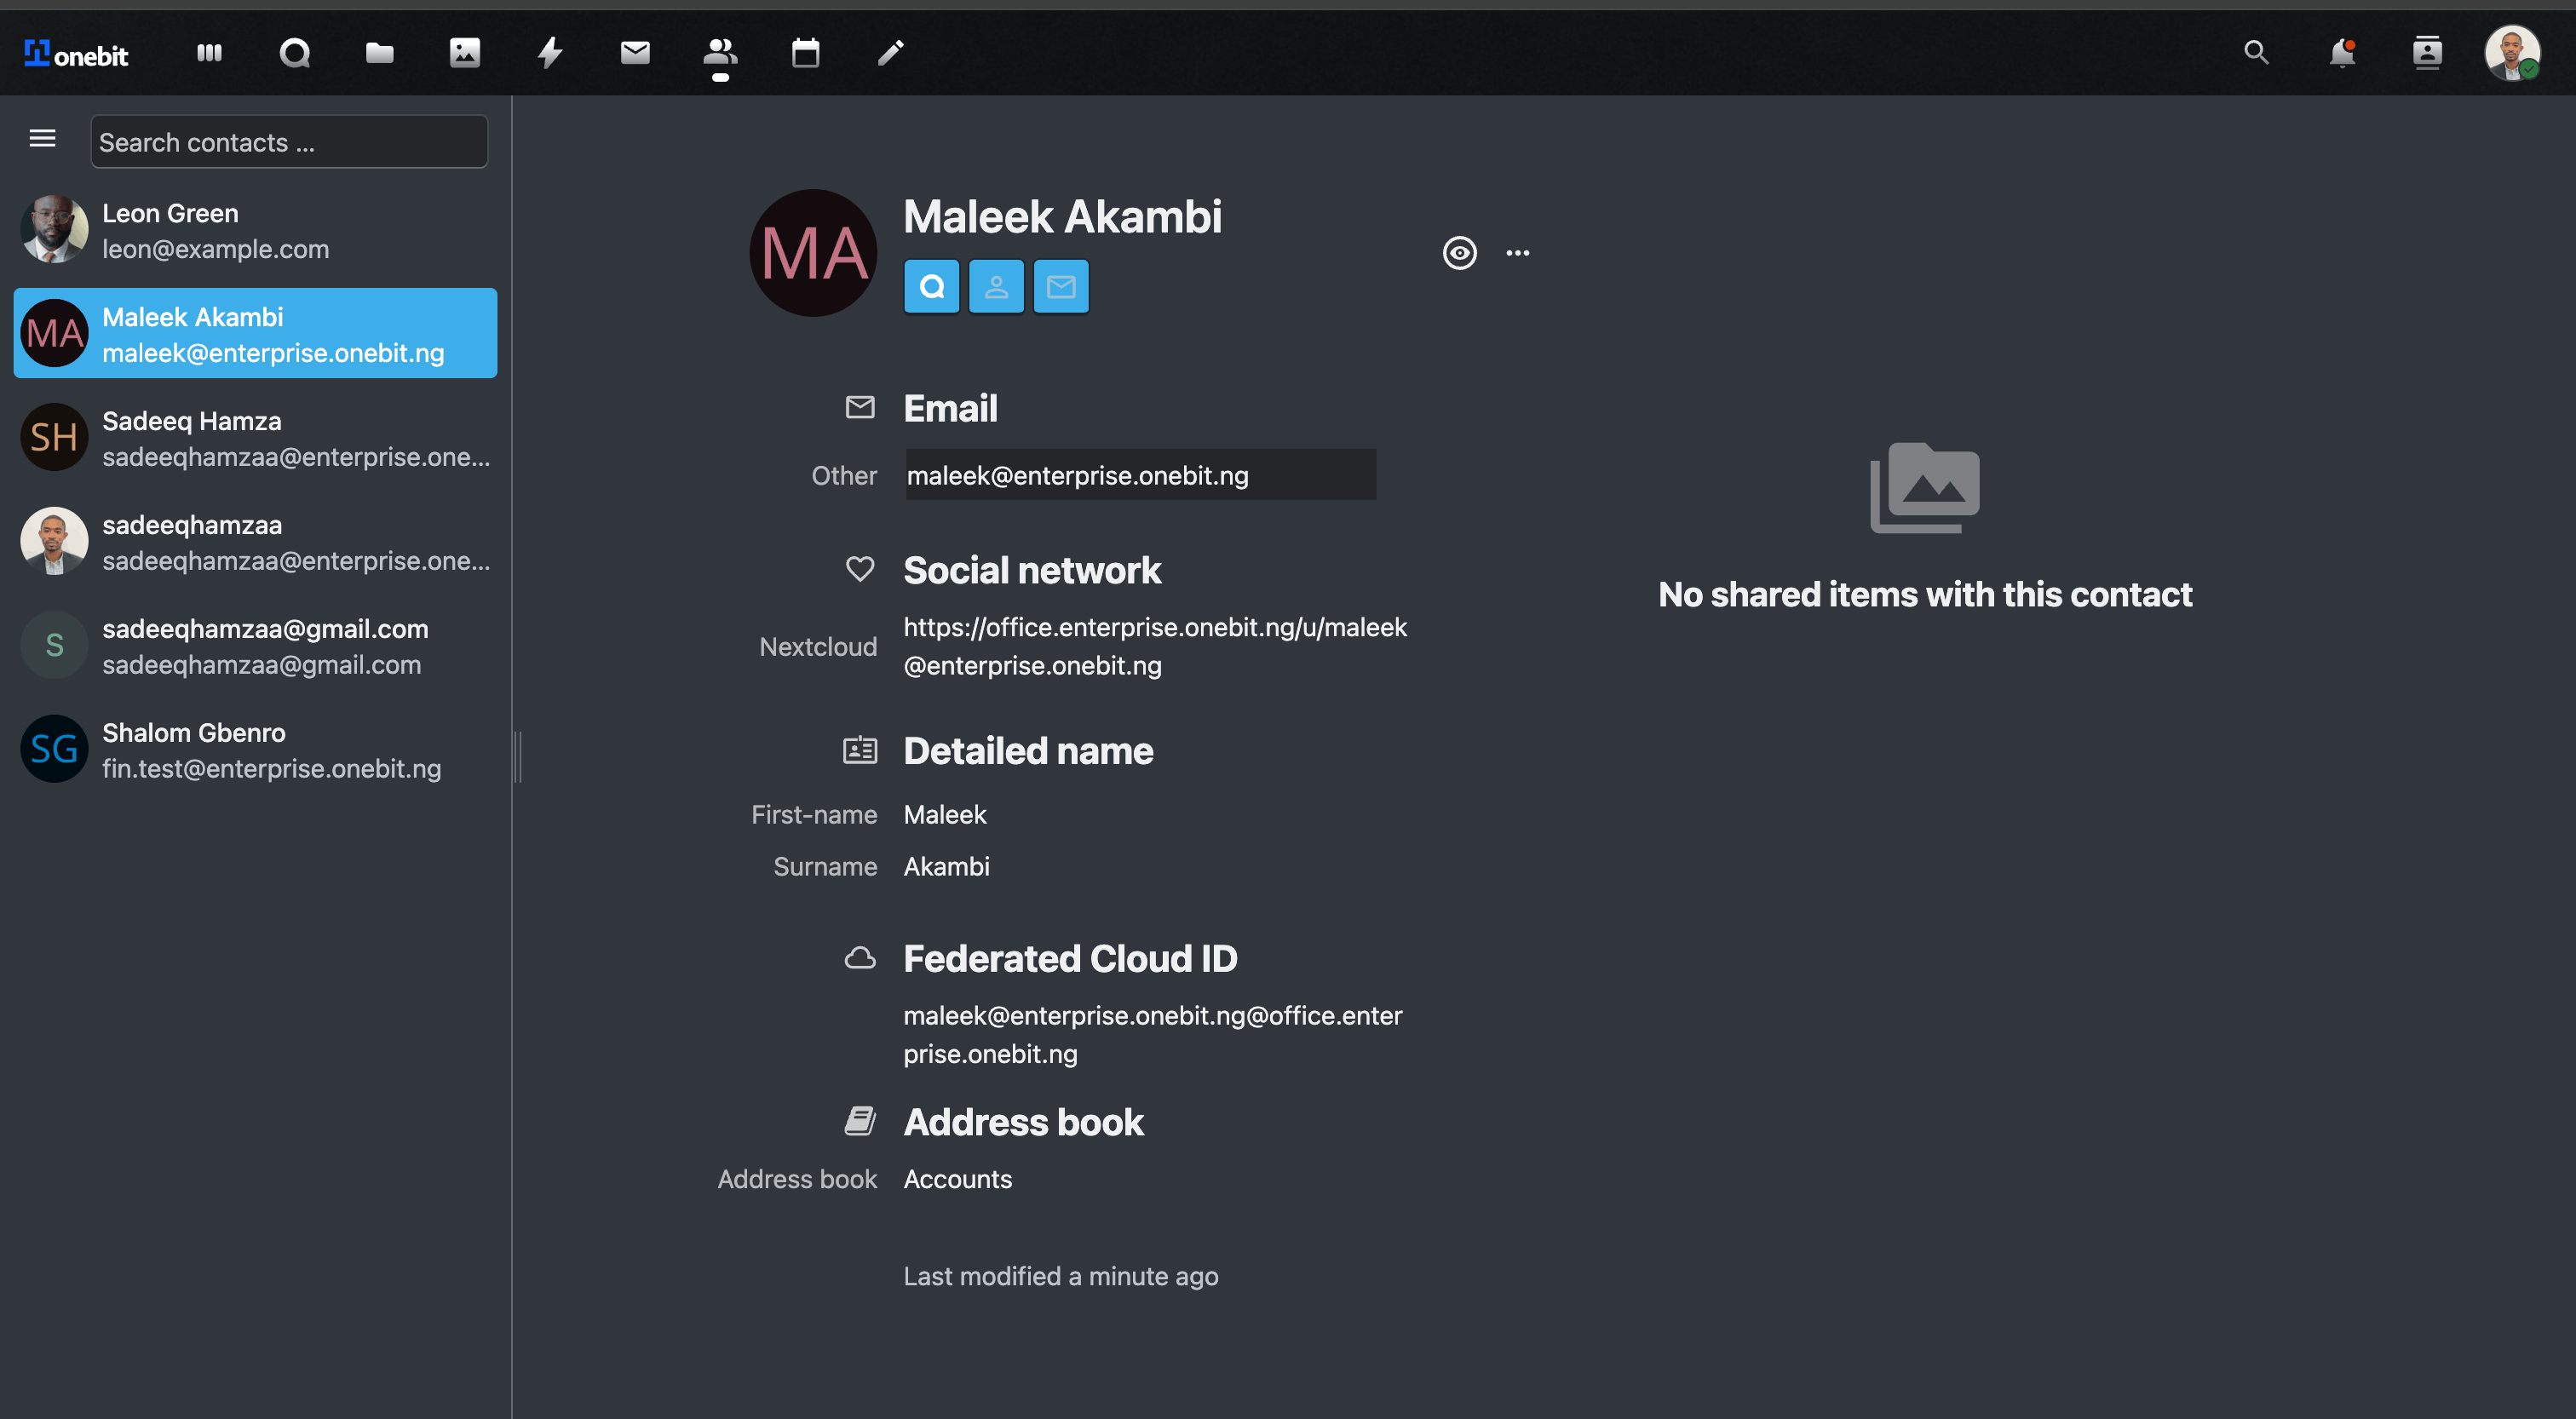
Task: Open the contacts menu in top bar
Action: (x=2426, y=52)
